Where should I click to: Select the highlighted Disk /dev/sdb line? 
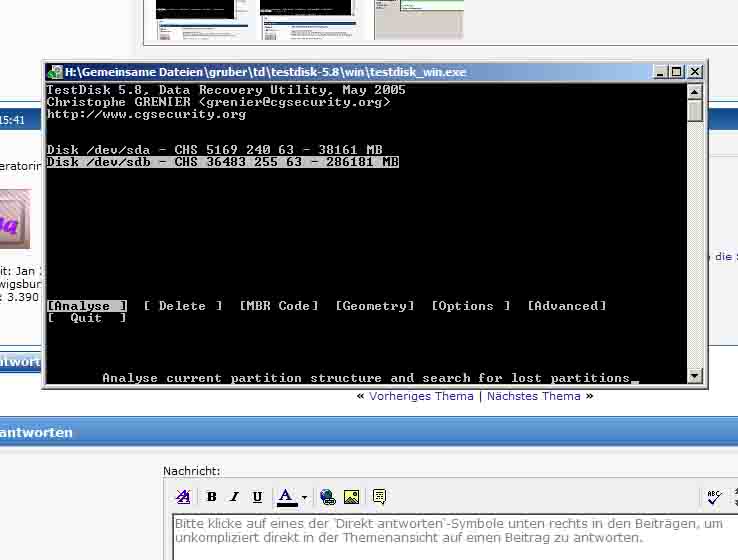[x=223, y=162]
